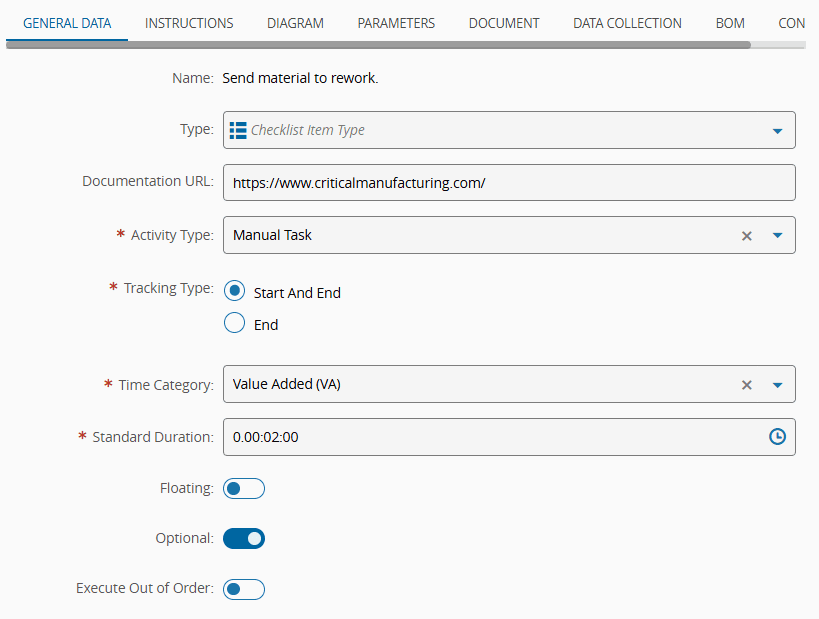The image size is (819, 619).
Task: Switch to the BOM tab
Action: tap(729, 22)
